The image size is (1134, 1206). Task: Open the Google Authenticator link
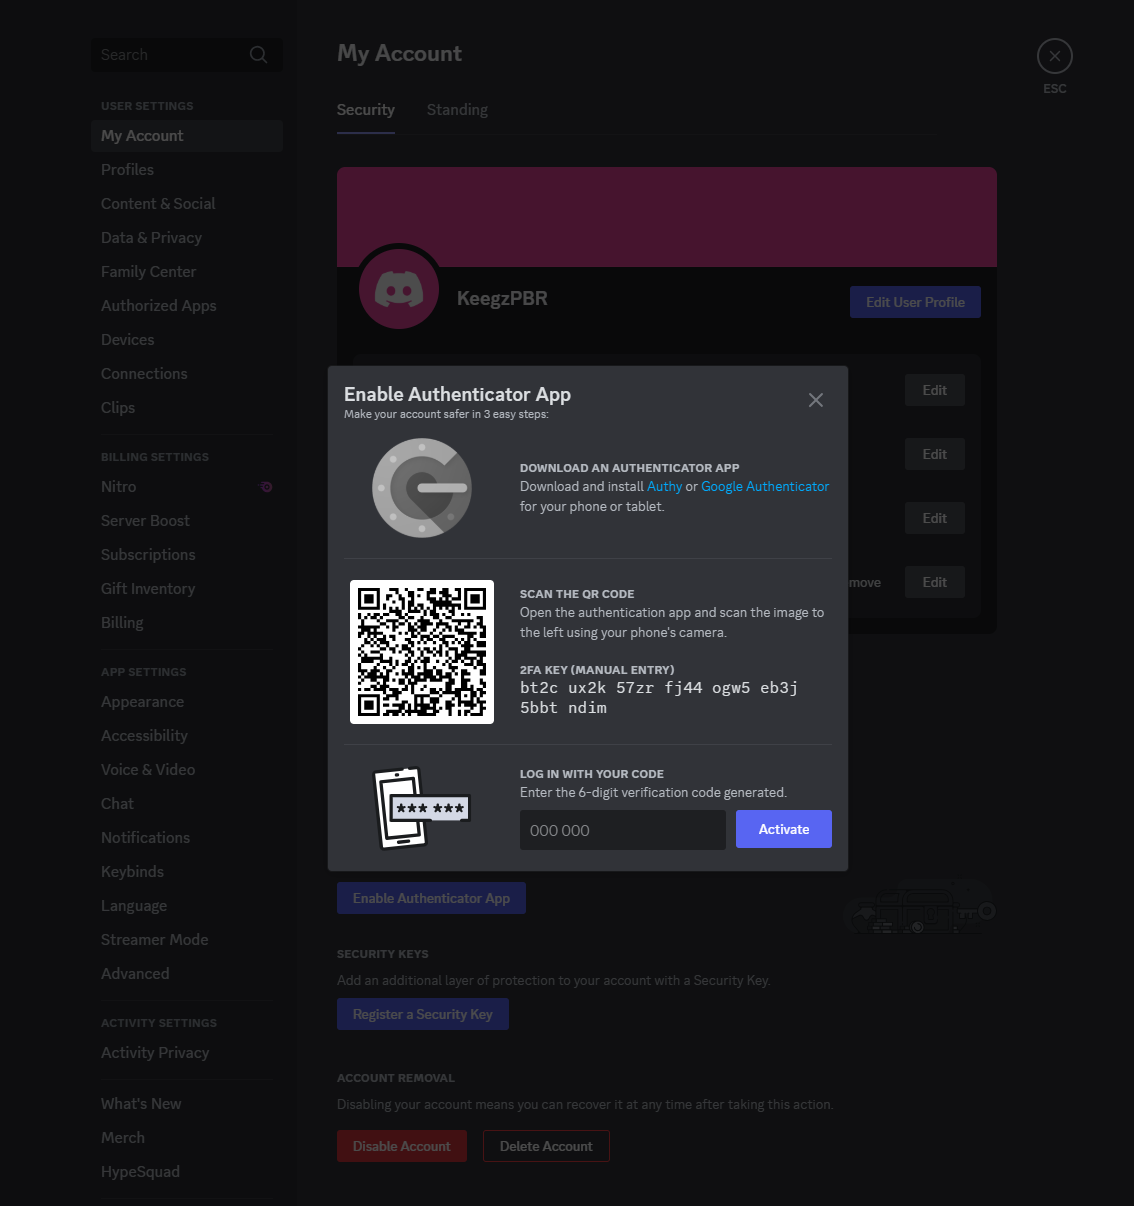tap(765, 487)
